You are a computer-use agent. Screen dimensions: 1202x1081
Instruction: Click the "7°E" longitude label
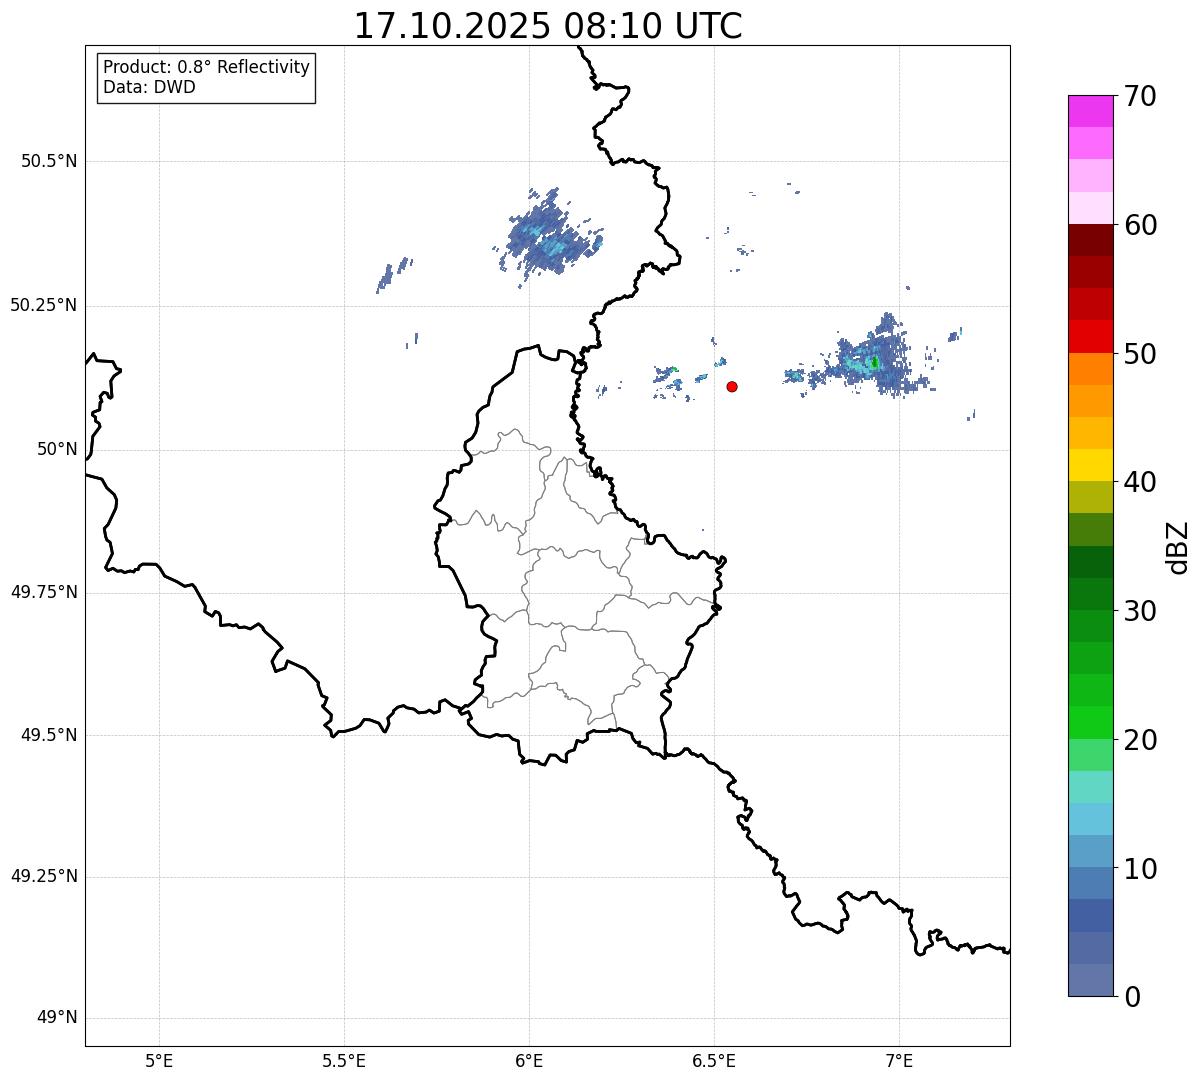point(899,1061)
